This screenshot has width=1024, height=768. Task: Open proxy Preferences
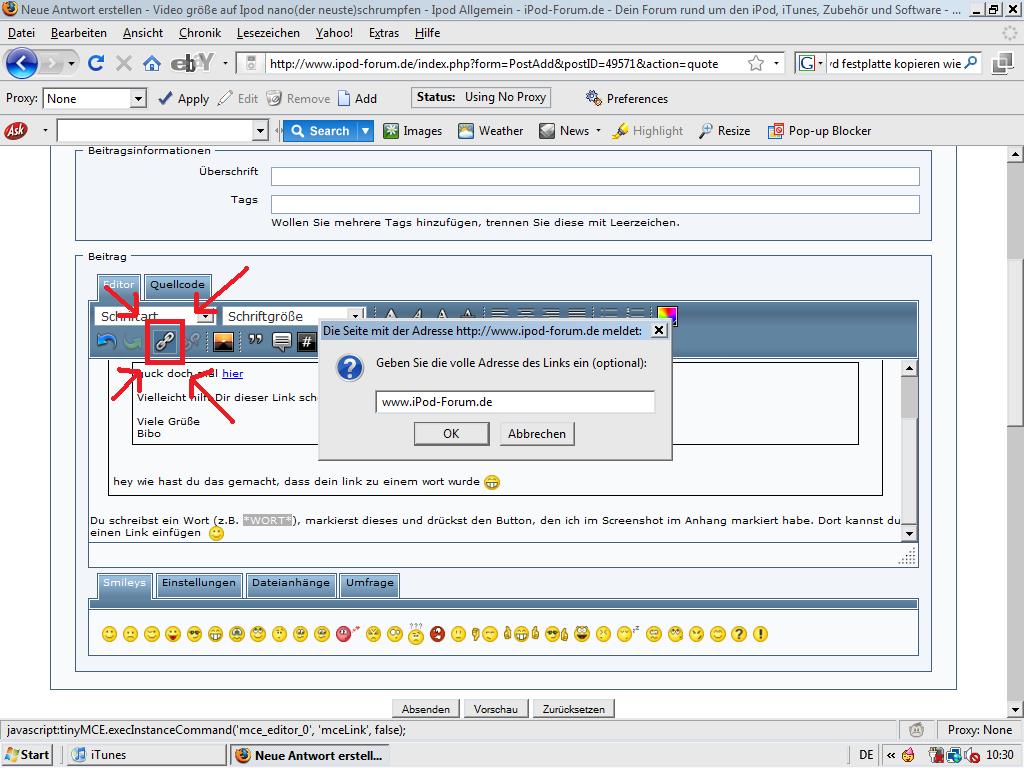point(627,99)
